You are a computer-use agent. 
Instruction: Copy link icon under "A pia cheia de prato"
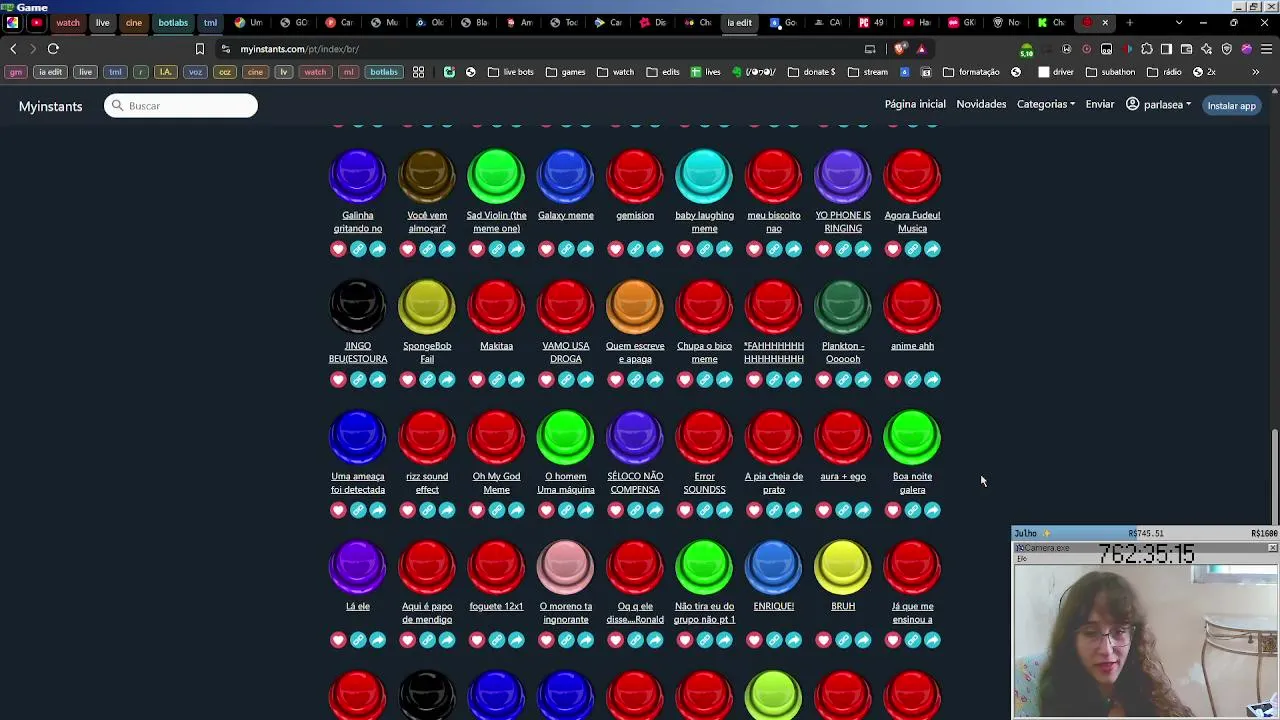774,510
